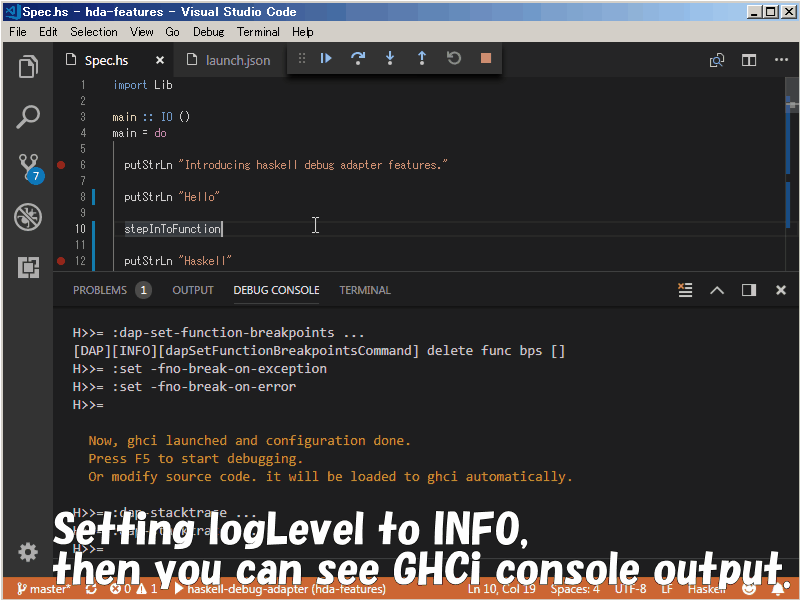
Task: Toggle breakpoint on line 12
Action: 61,261
